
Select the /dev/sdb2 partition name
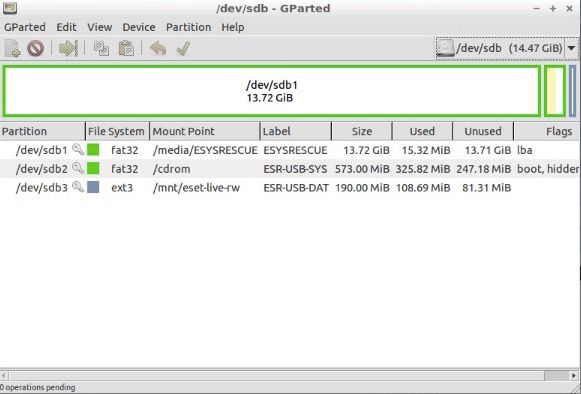pos(42,169)
